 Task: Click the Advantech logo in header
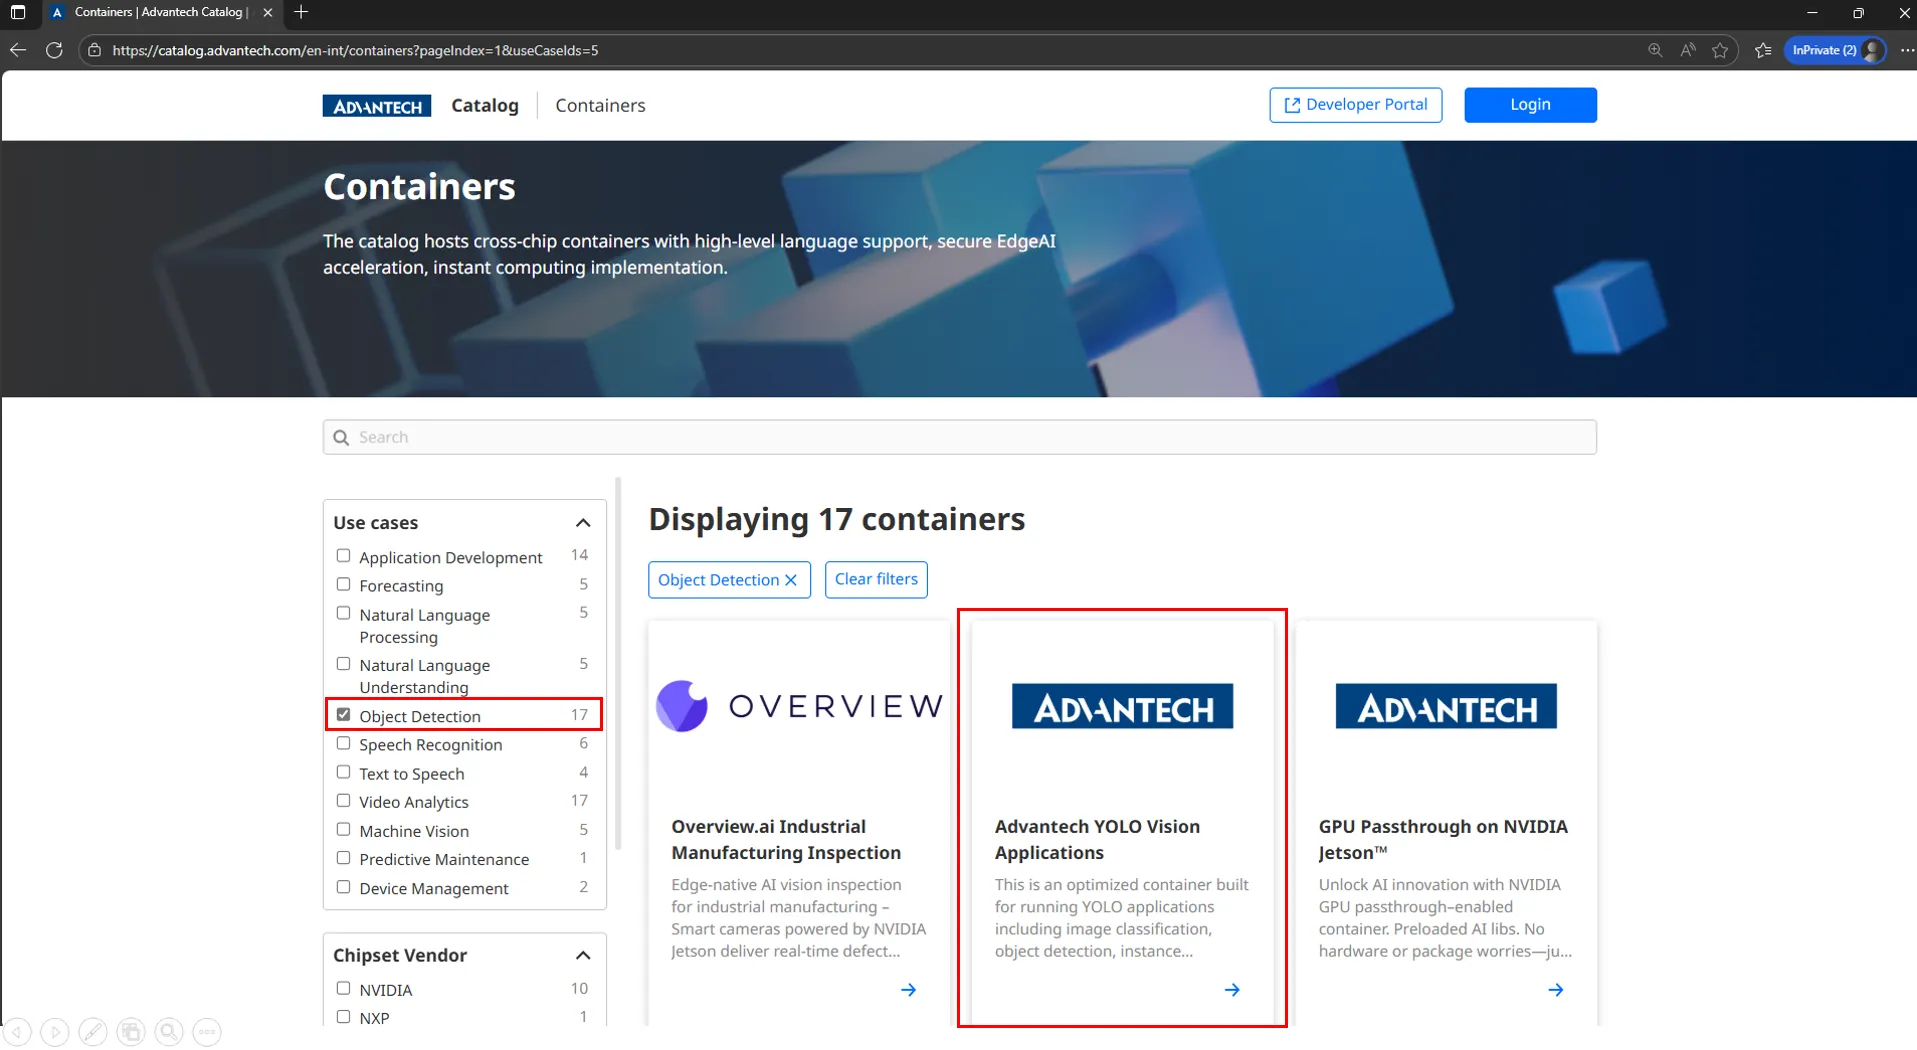pos(376,106)
